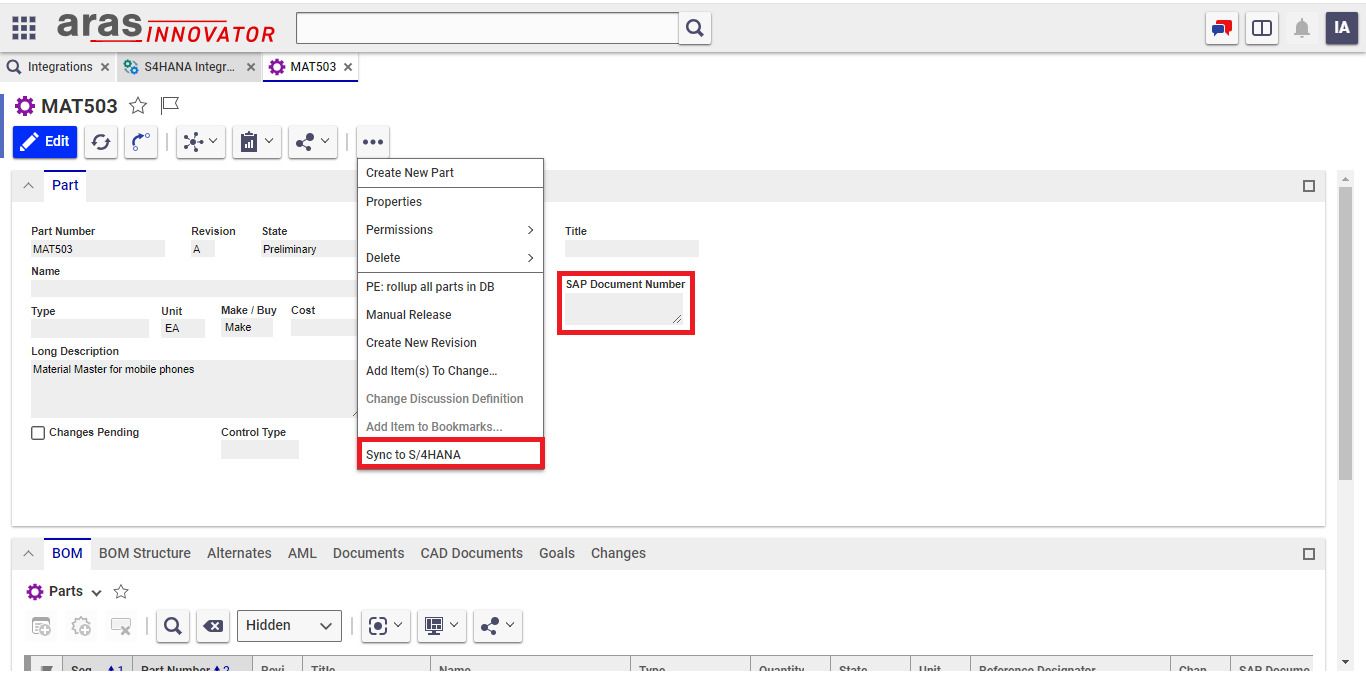
Task: Open the Changes tab
Action: point(618,553)
